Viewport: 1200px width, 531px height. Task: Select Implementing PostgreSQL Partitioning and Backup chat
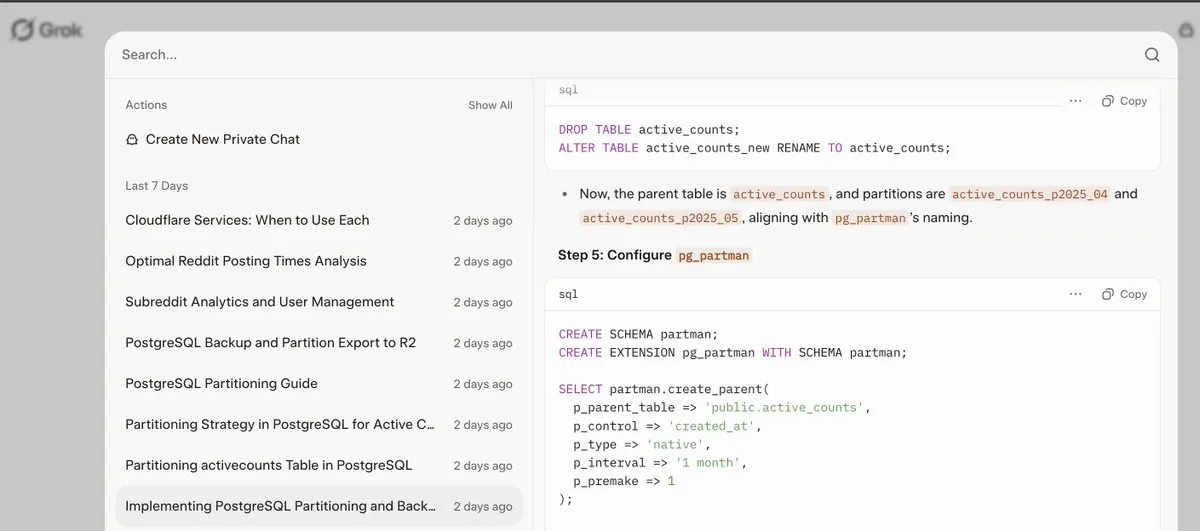[280, 506]
